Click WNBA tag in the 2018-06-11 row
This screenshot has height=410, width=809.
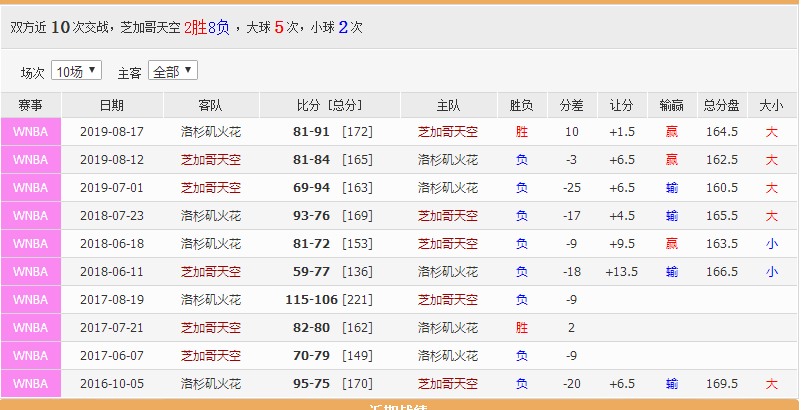click(x=31, y=271)
